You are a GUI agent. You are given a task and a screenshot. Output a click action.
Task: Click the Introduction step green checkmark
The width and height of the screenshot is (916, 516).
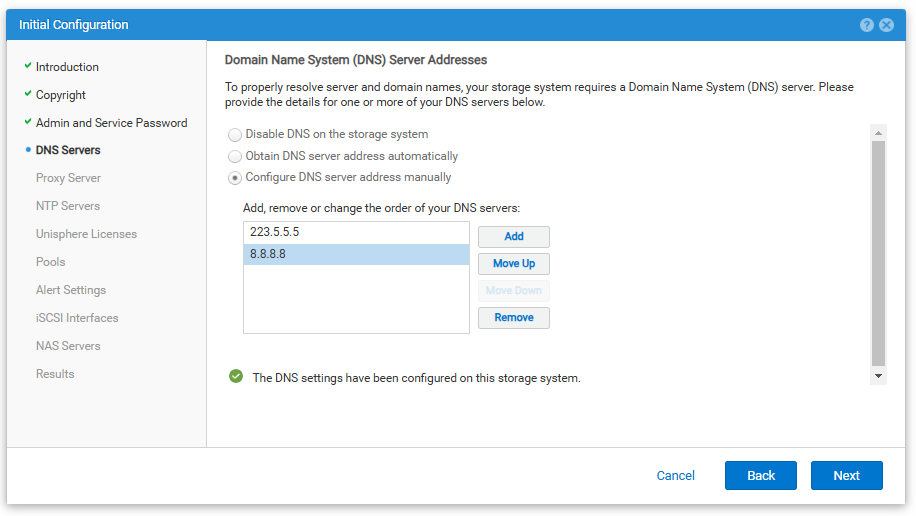[27, 66]
